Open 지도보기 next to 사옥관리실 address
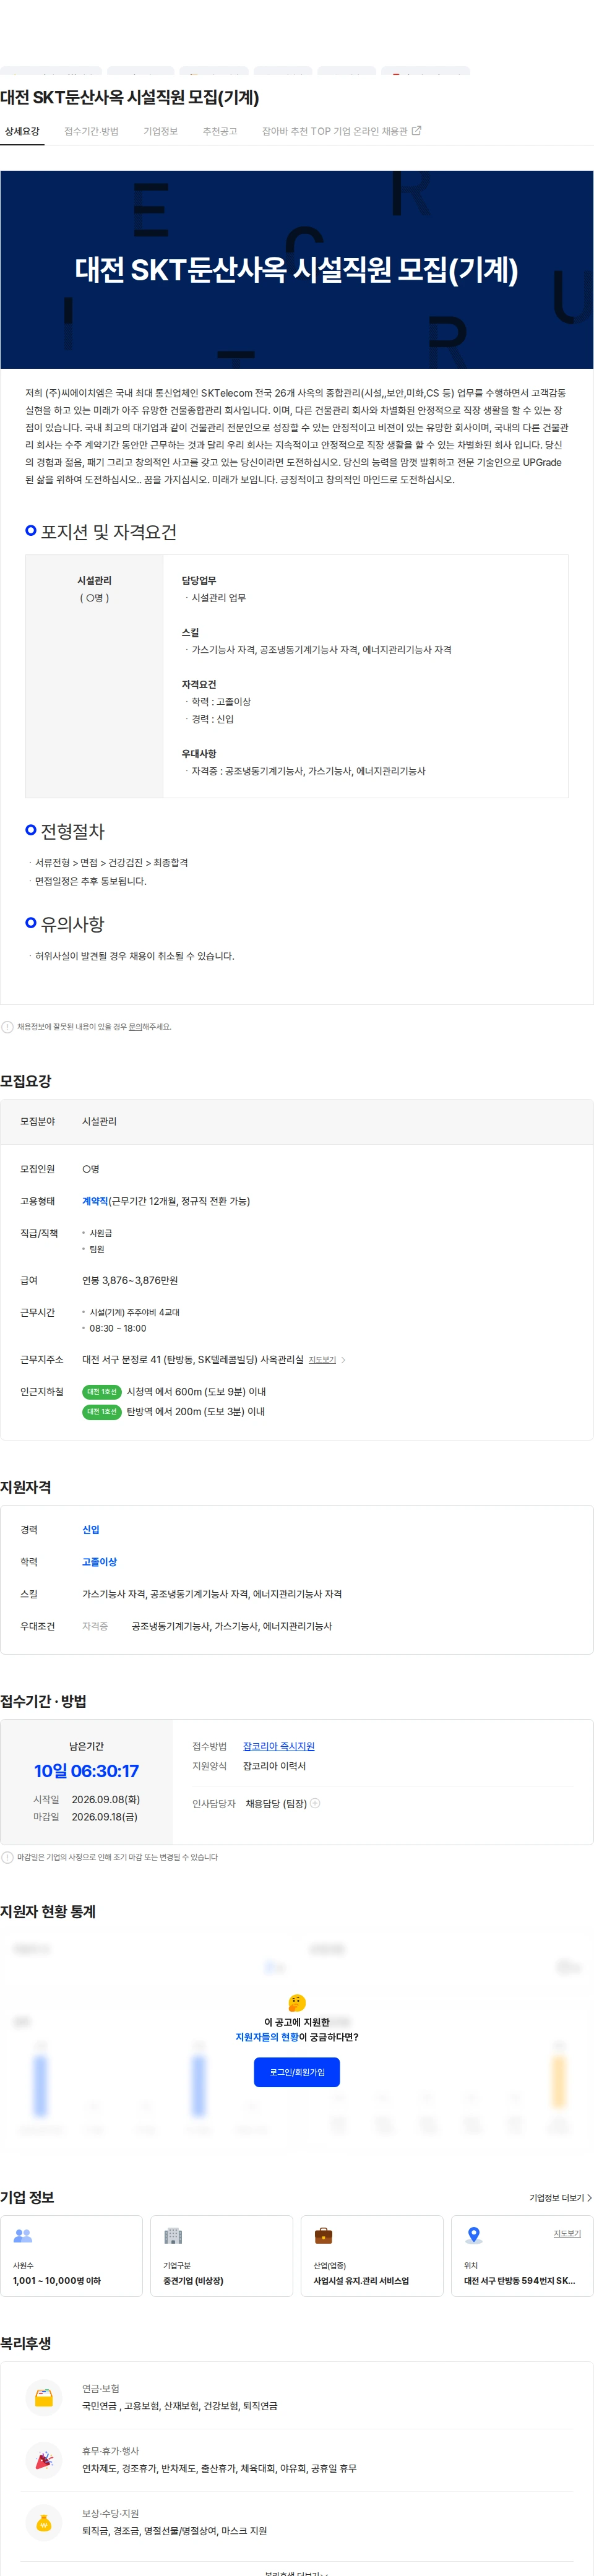594x2576 pixels. click(322, 1360)
